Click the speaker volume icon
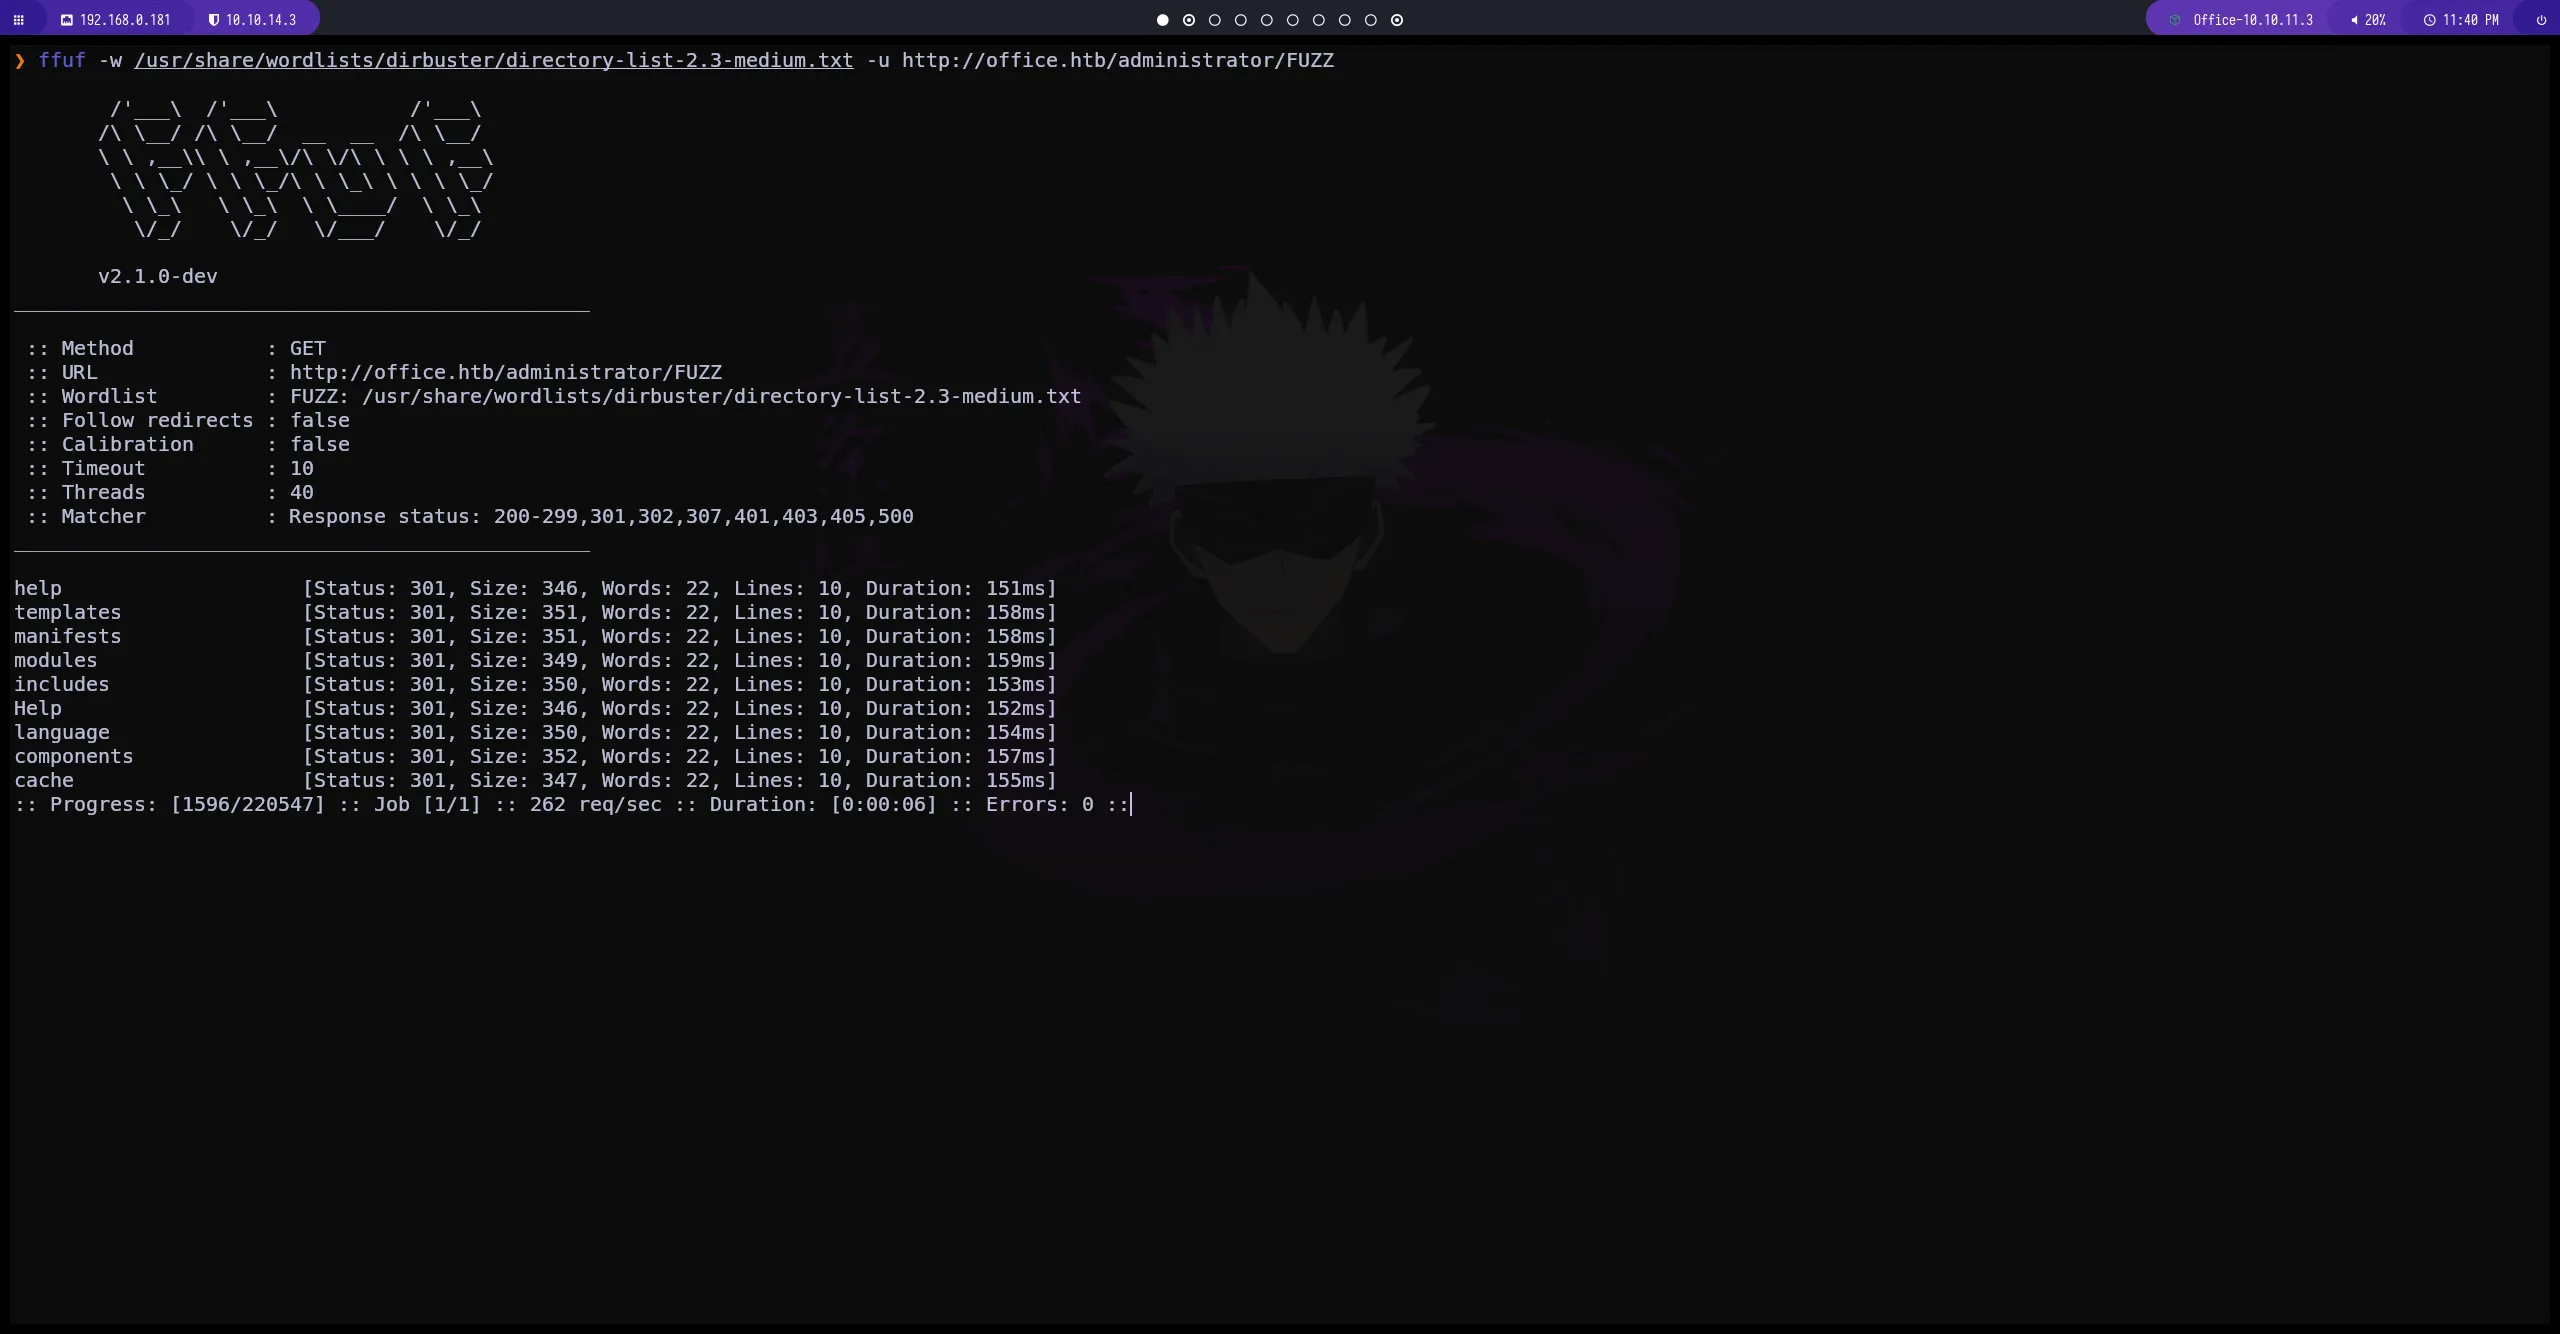2560x1334 pixels. pos(2354,20)
